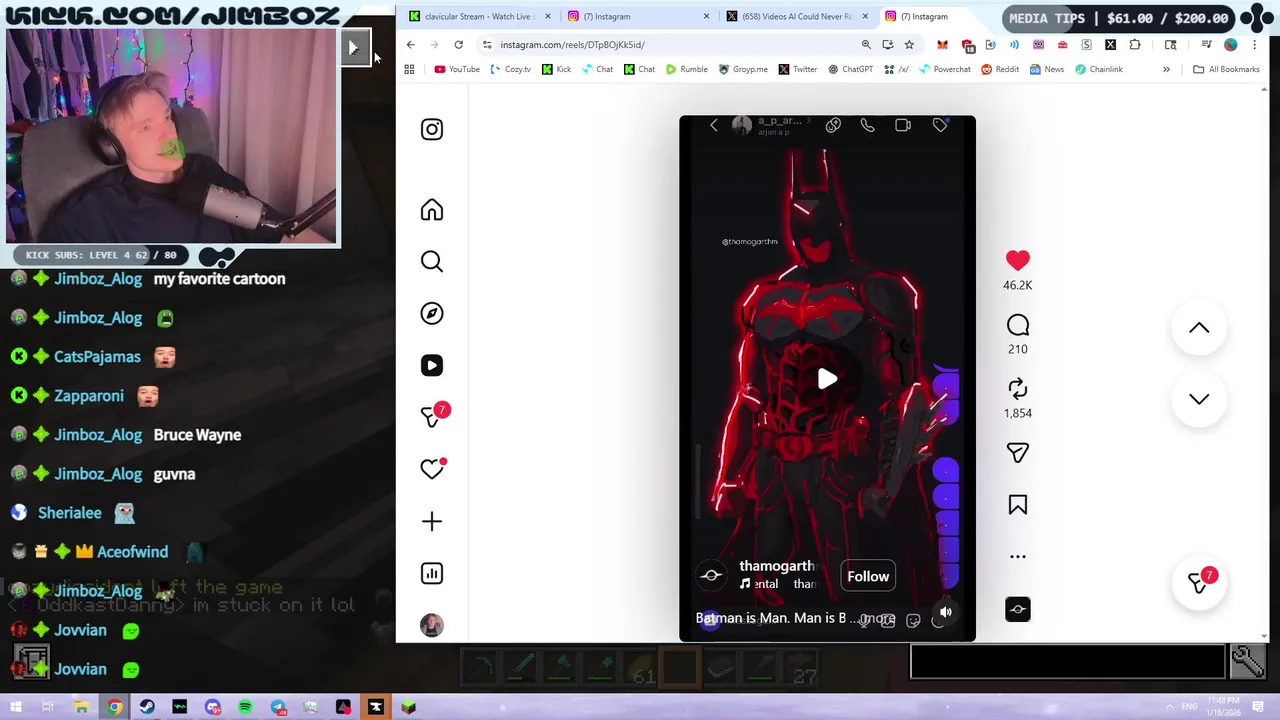Close the clavicular Stream tab
Screen dimensions: 1280x720
pyautogui.click(x=547, y=16)
